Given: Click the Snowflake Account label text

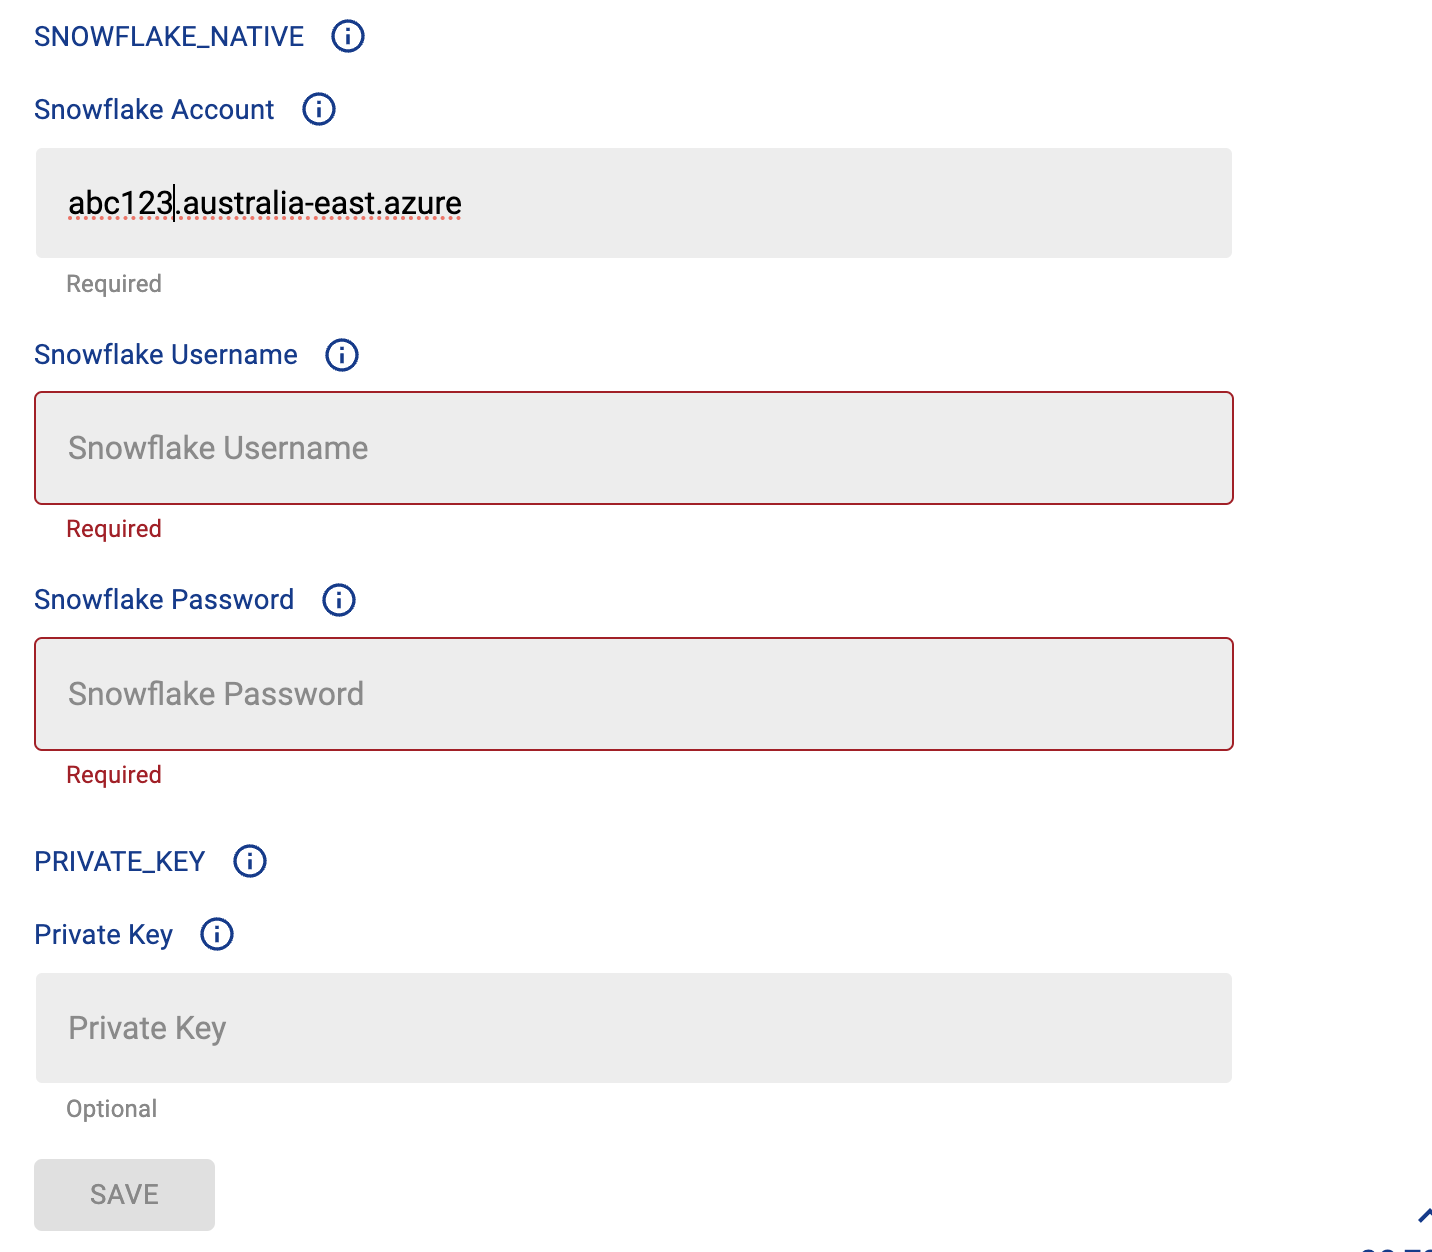Looking at the screenshot, I should [154, 110].
